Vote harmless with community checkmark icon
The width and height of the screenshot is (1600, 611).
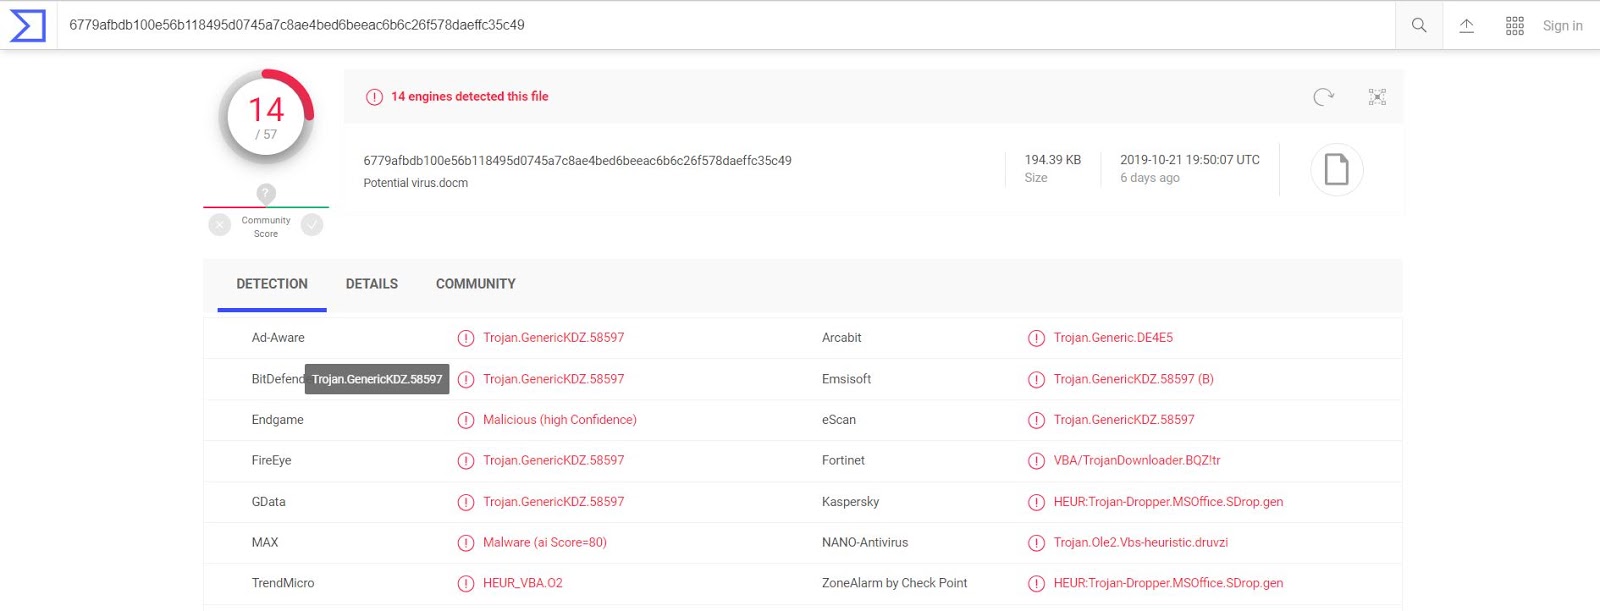pos(312,225)
